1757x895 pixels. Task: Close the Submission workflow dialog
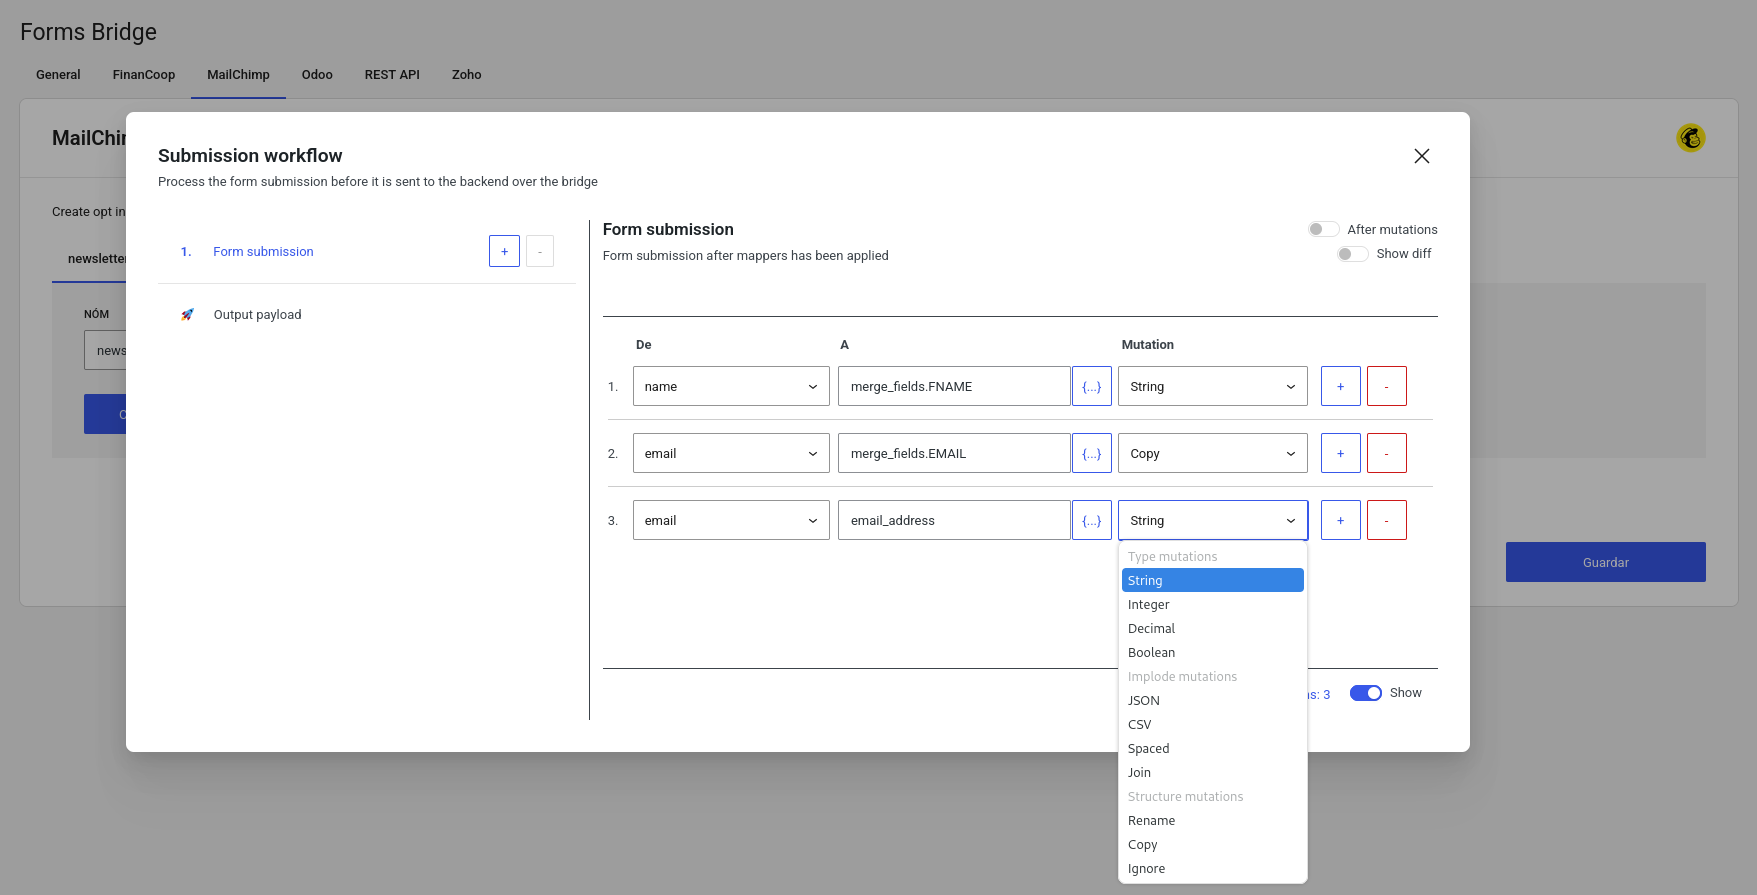click(x=1421, y=156)
